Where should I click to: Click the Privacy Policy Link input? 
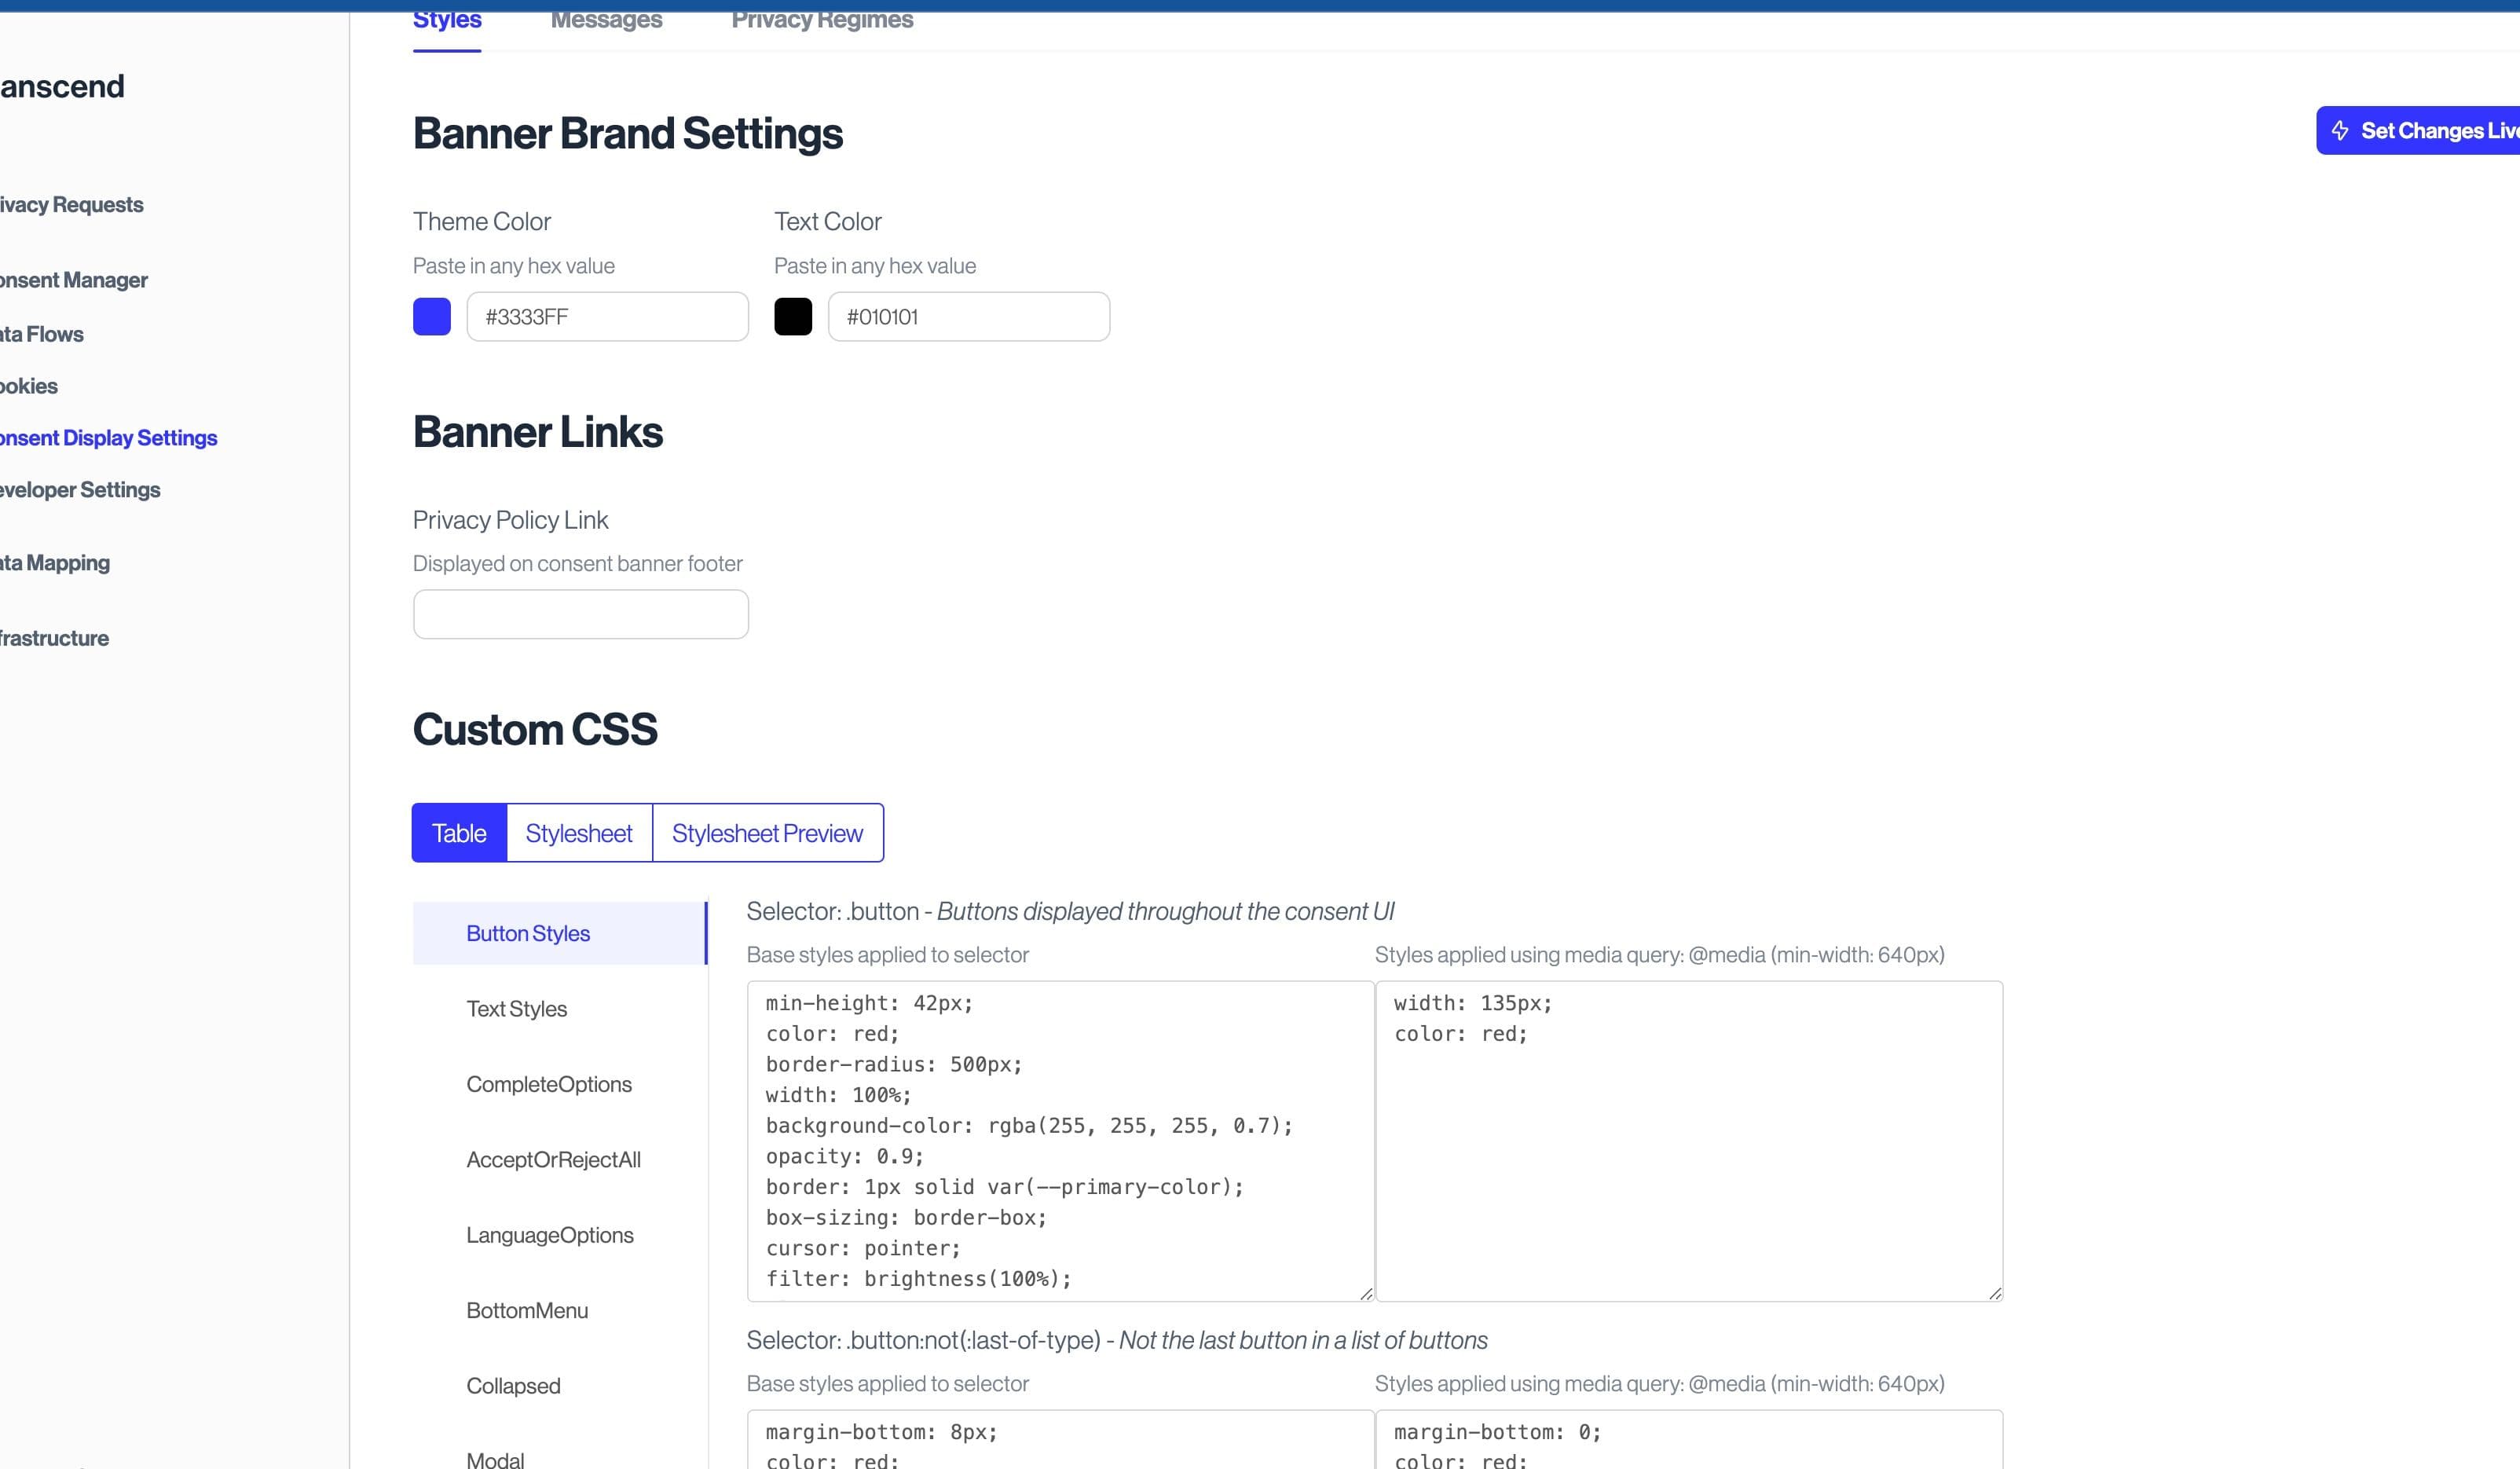[580, 614]
